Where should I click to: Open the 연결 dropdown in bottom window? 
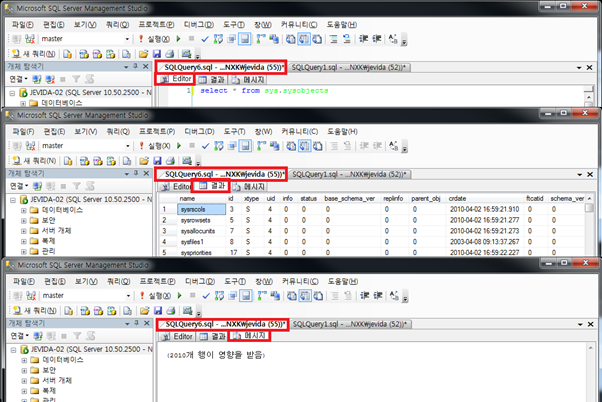pos(19,336)
